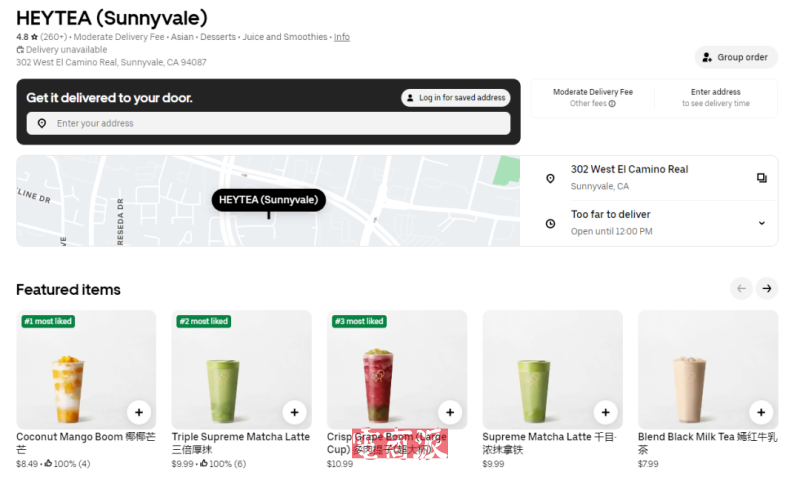Start a Group order
The width and height of the screenshot is (800, 481).
736,57
